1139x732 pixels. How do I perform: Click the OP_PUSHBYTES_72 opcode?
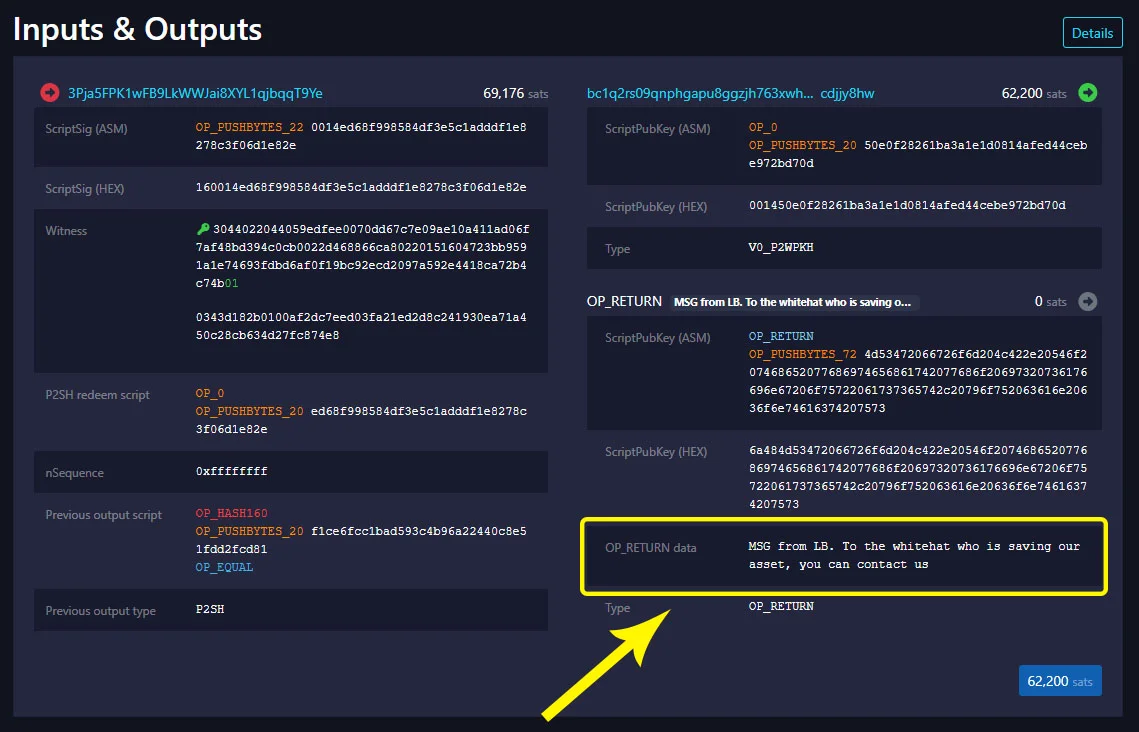(803, 354)
